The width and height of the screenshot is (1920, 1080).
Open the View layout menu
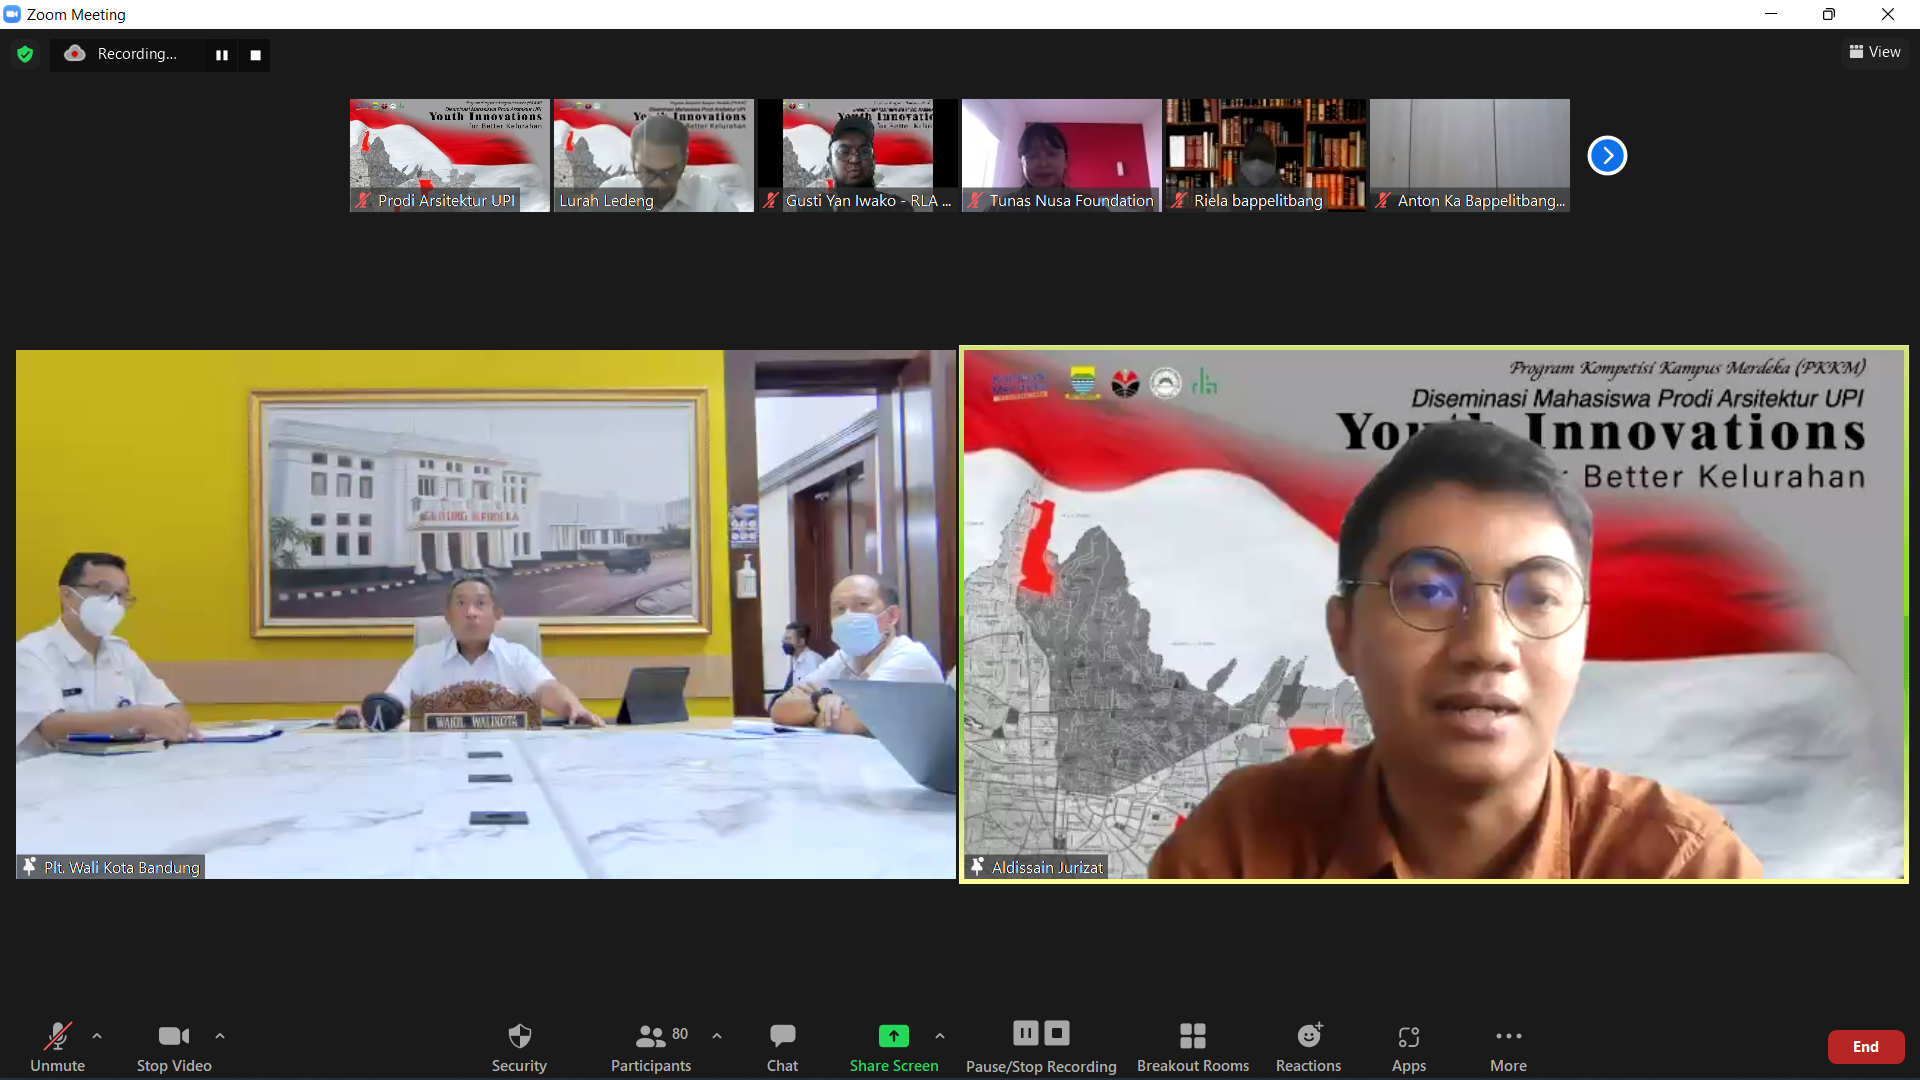coord(1875,52)
